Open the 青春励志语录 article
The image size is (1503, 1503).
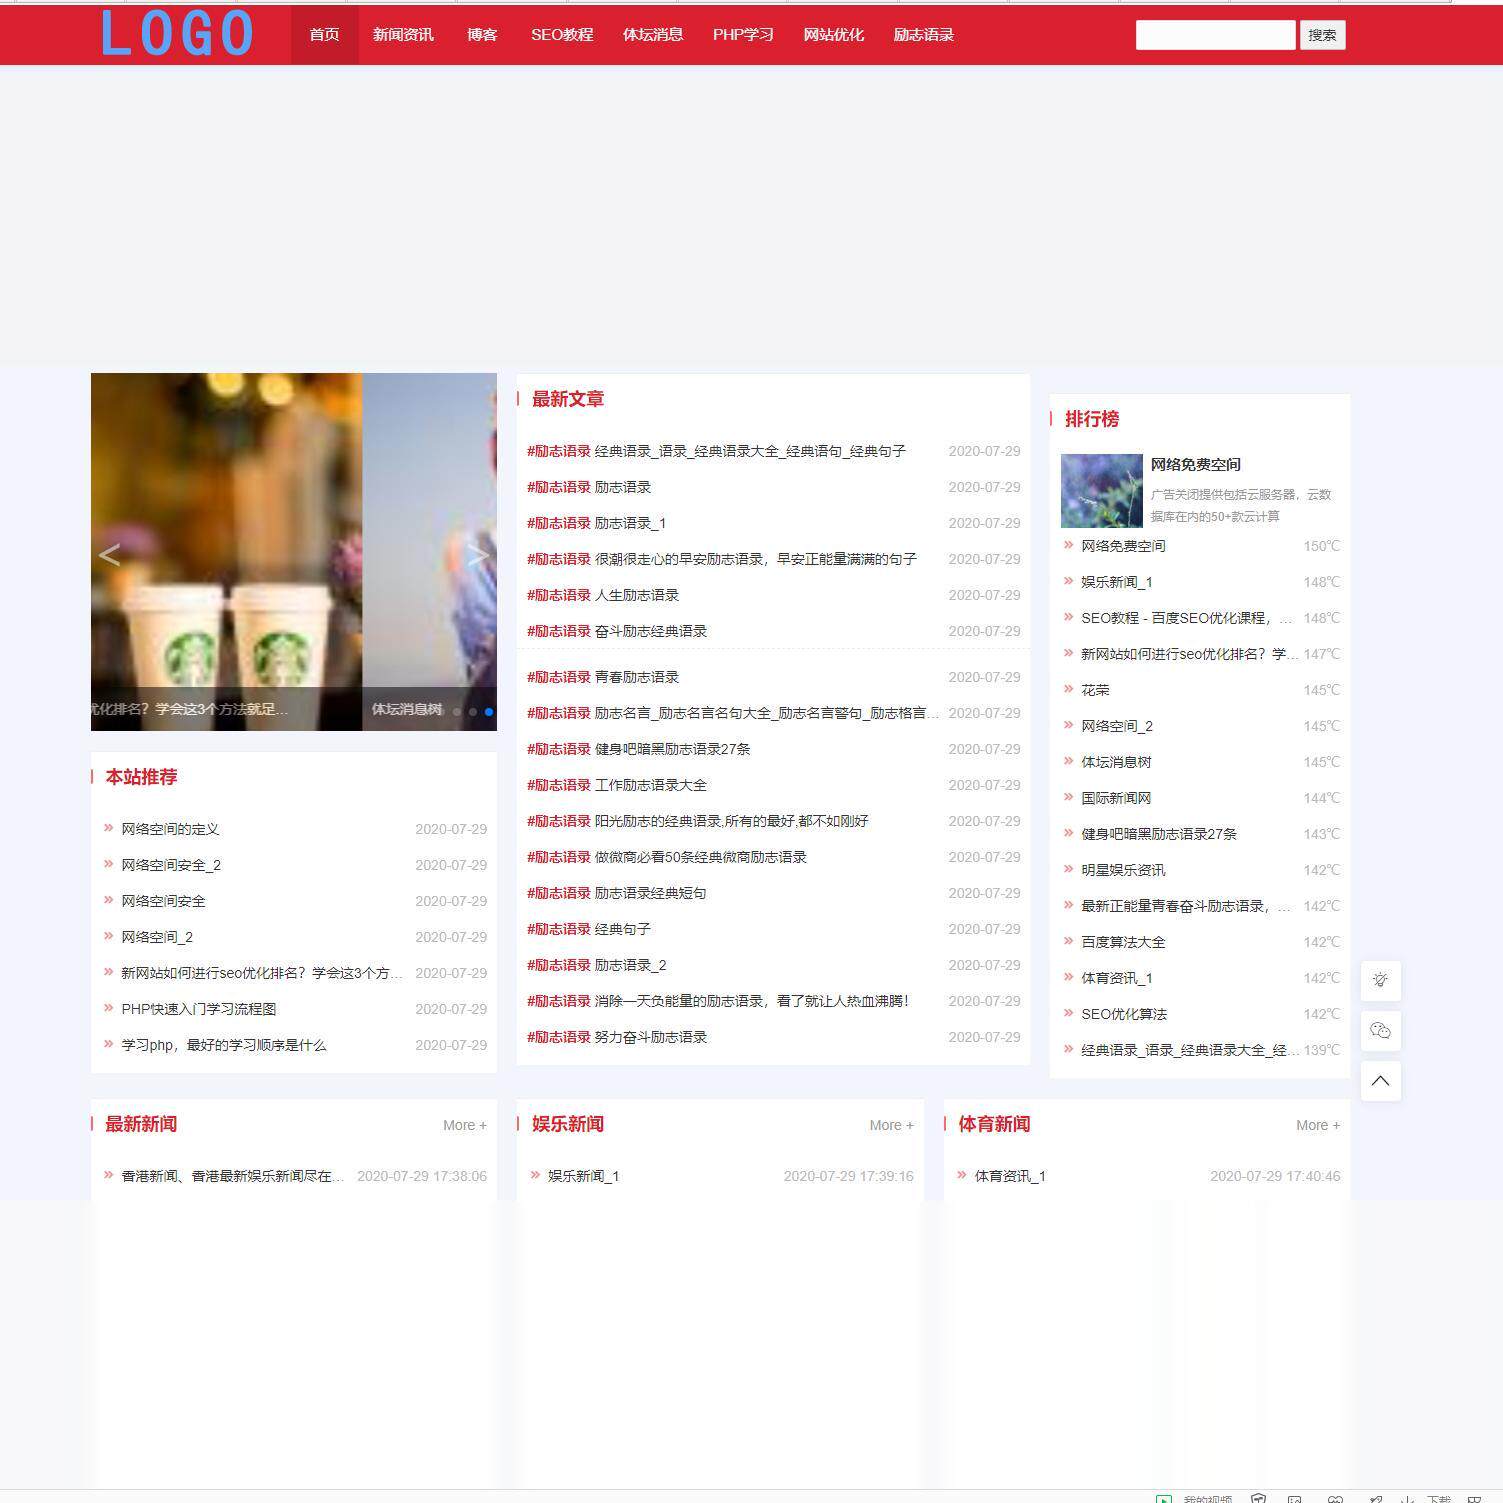[637, 677]
